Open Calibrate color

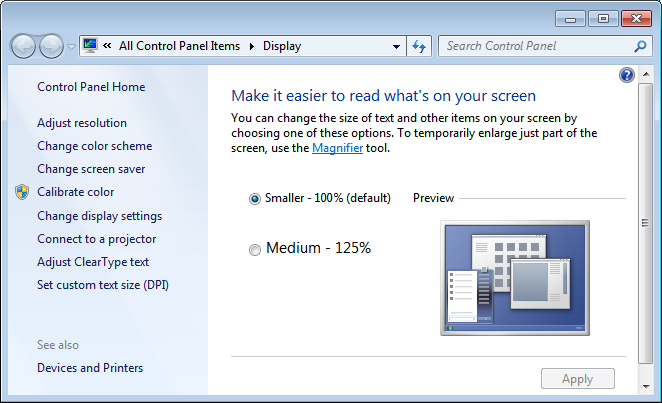point(76,192)
